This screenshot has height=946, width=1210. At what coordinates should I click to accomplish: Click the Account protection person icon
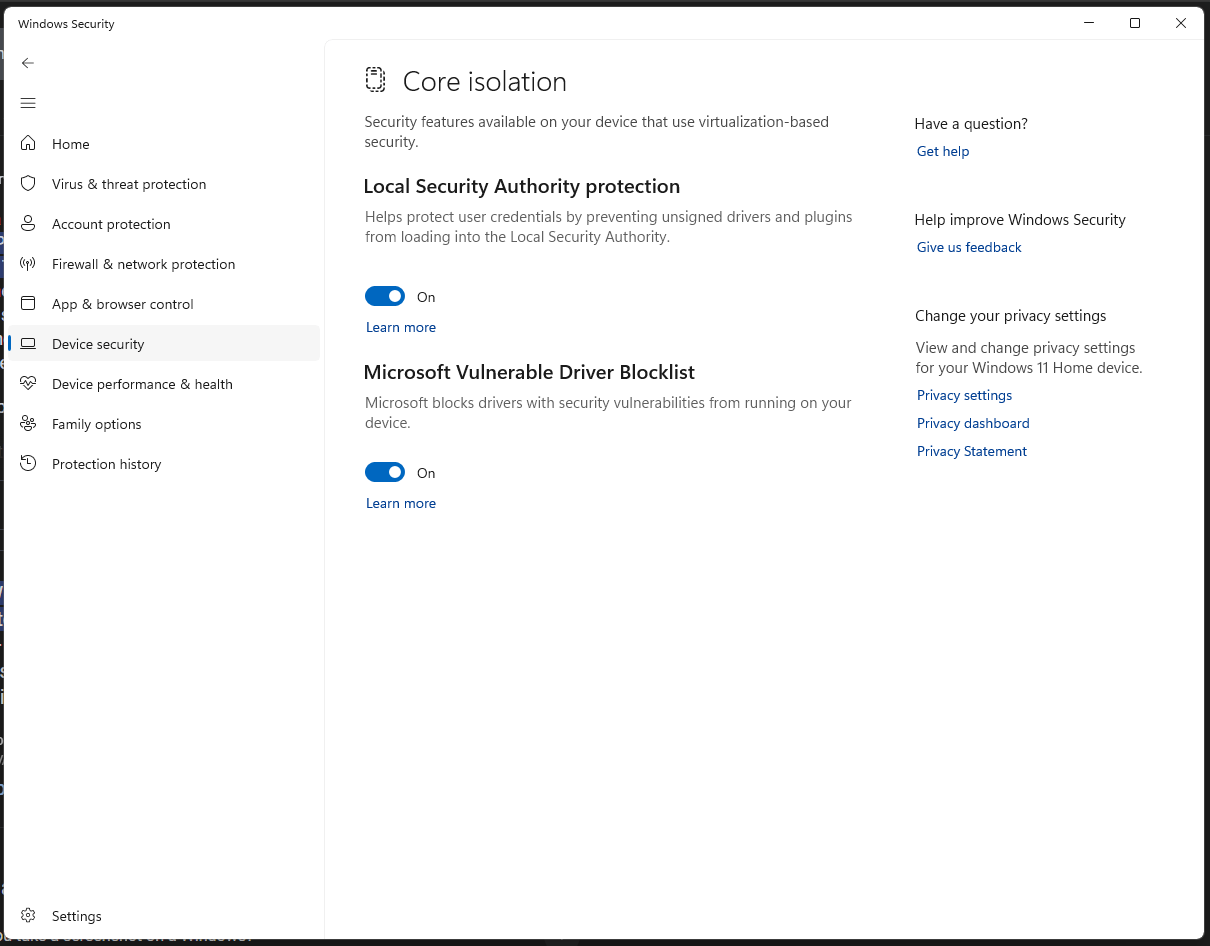click(29, 223)
